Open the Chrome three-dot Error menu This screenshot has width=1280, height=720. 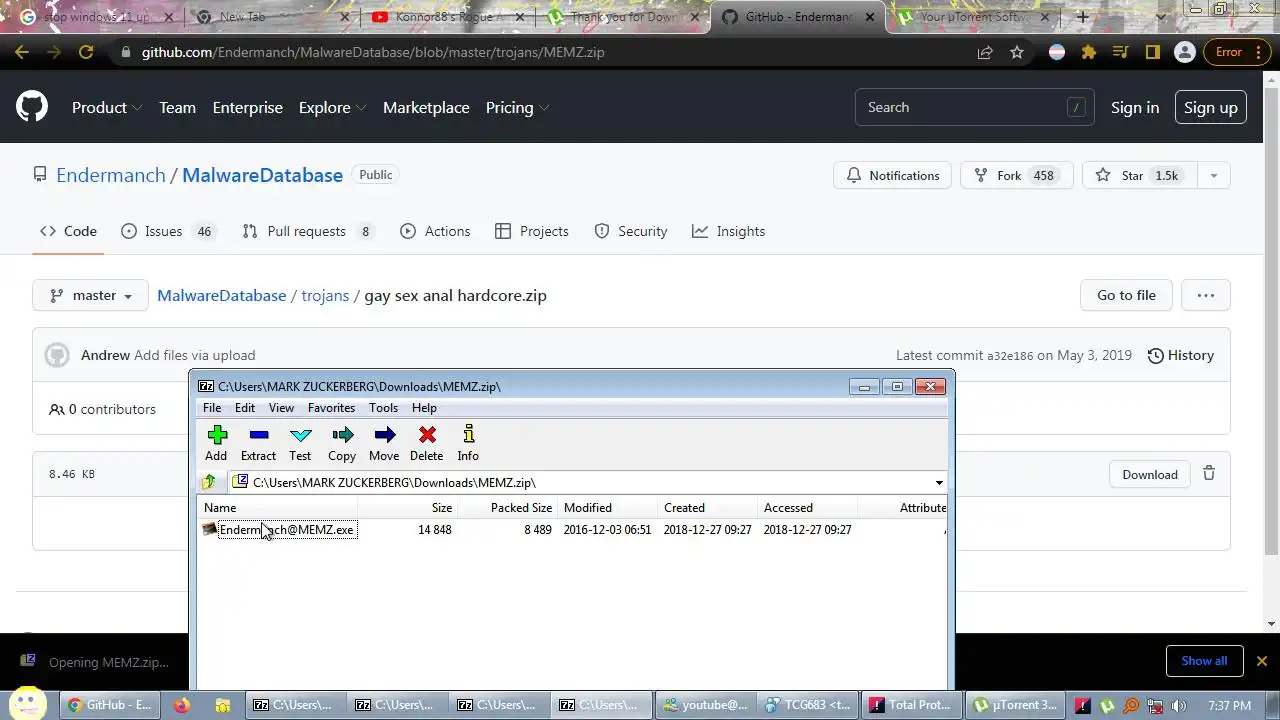point(1236,52)
